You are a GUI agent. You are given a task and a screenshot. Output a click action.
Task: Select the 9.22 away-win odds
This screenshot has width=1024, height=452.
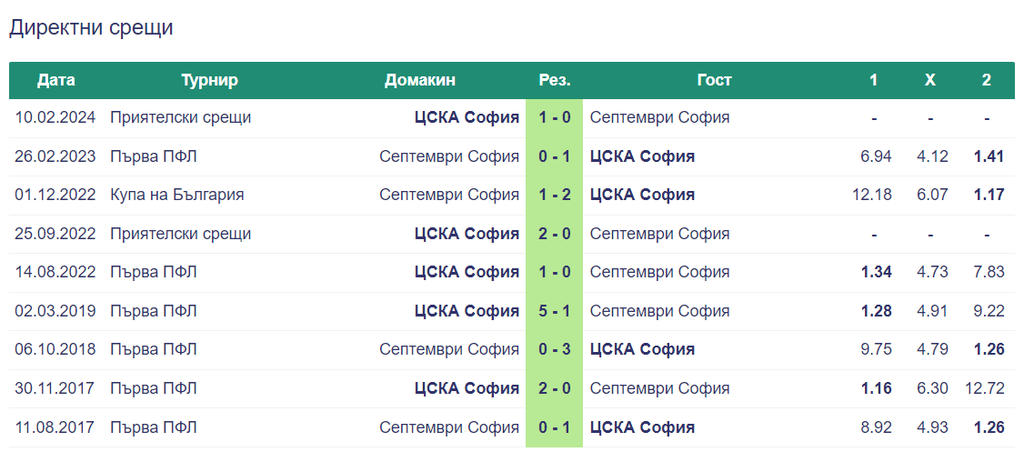tap(989, 311)
